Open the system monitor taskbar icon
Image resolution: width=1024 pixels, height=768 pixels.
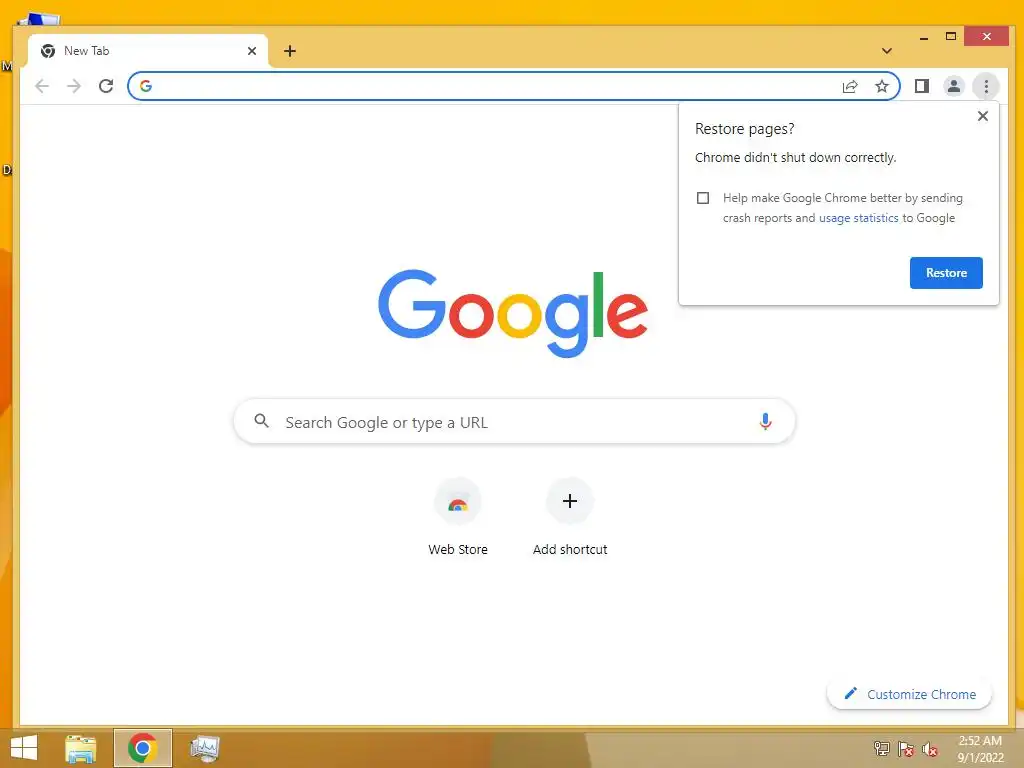(x=204, y=748)
